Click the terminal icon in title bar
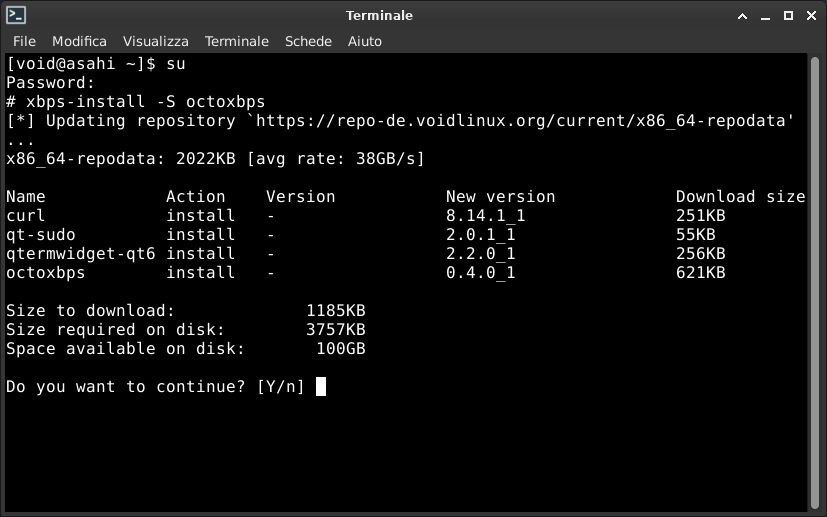Viewport: 827px width, 517px height. [16, 15]
